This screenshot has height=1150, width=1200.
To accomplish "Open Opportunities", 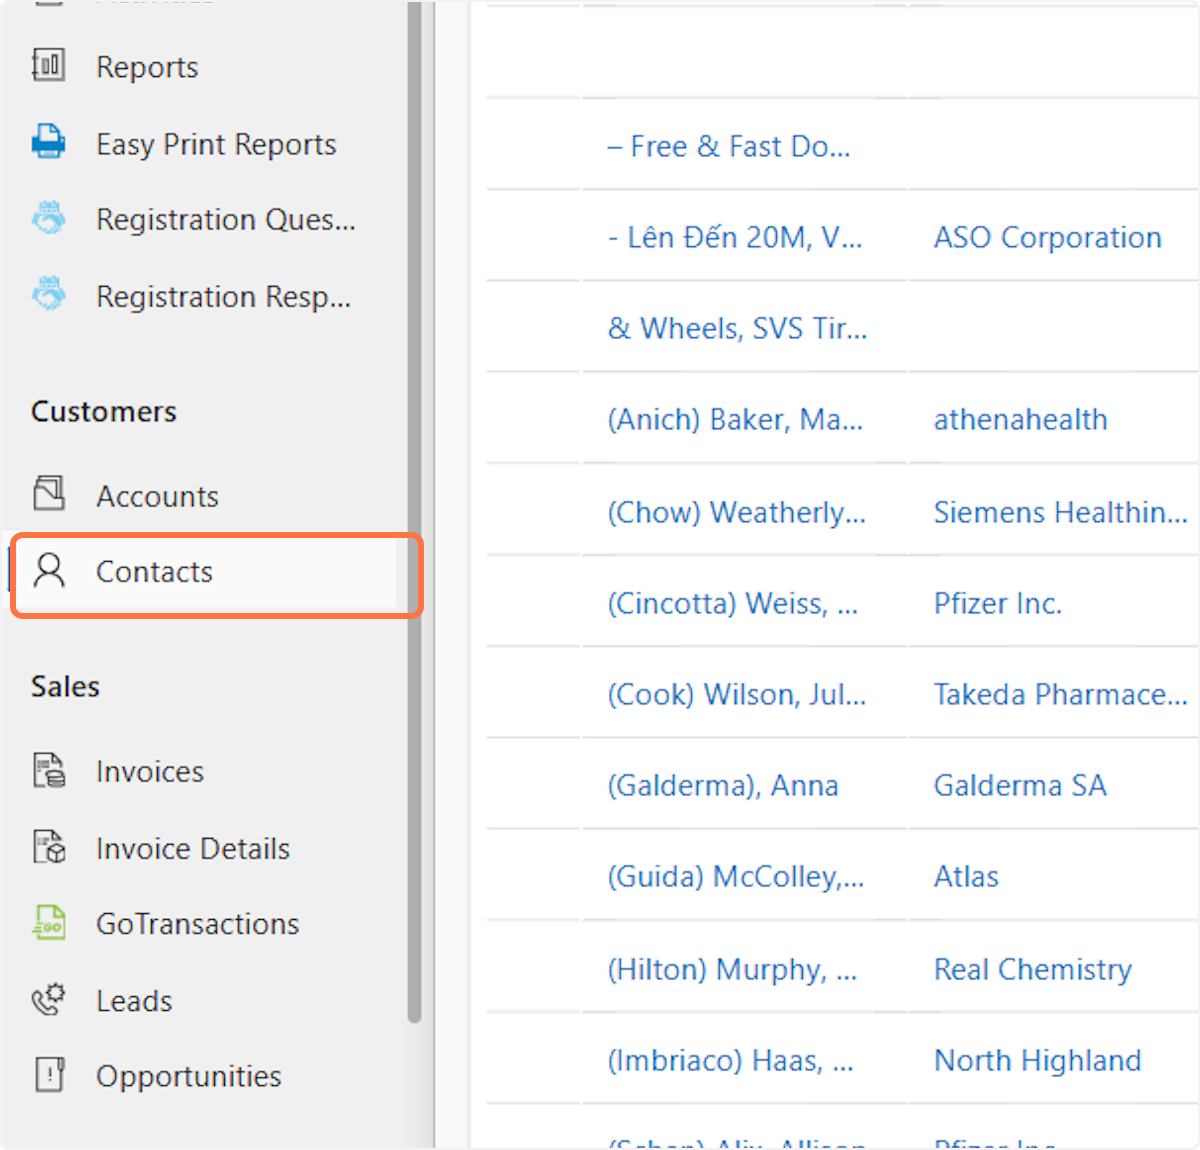I will pos(189,1076).
